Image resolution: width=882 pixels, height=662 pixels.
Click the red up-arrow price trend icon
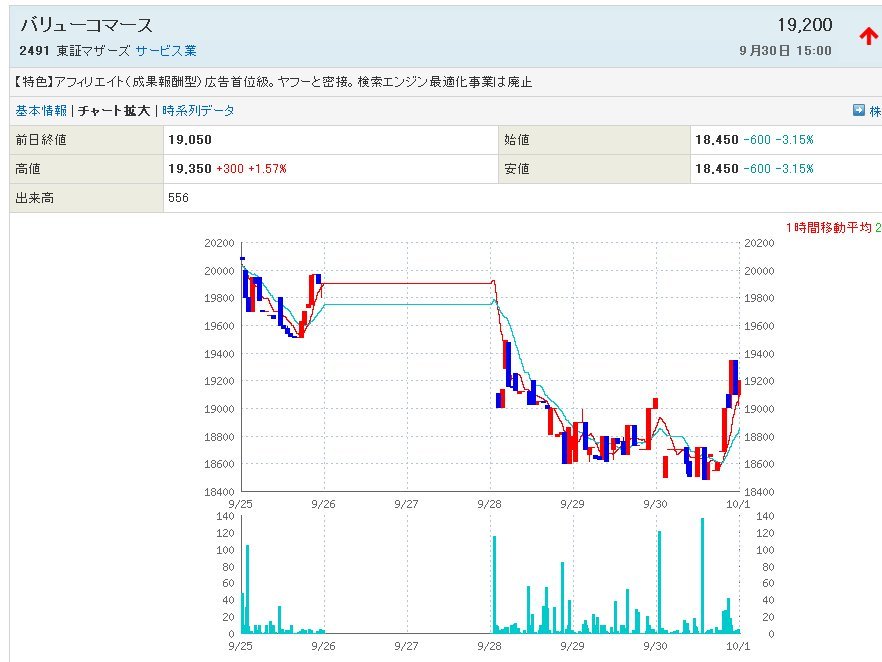click(868, 36)
